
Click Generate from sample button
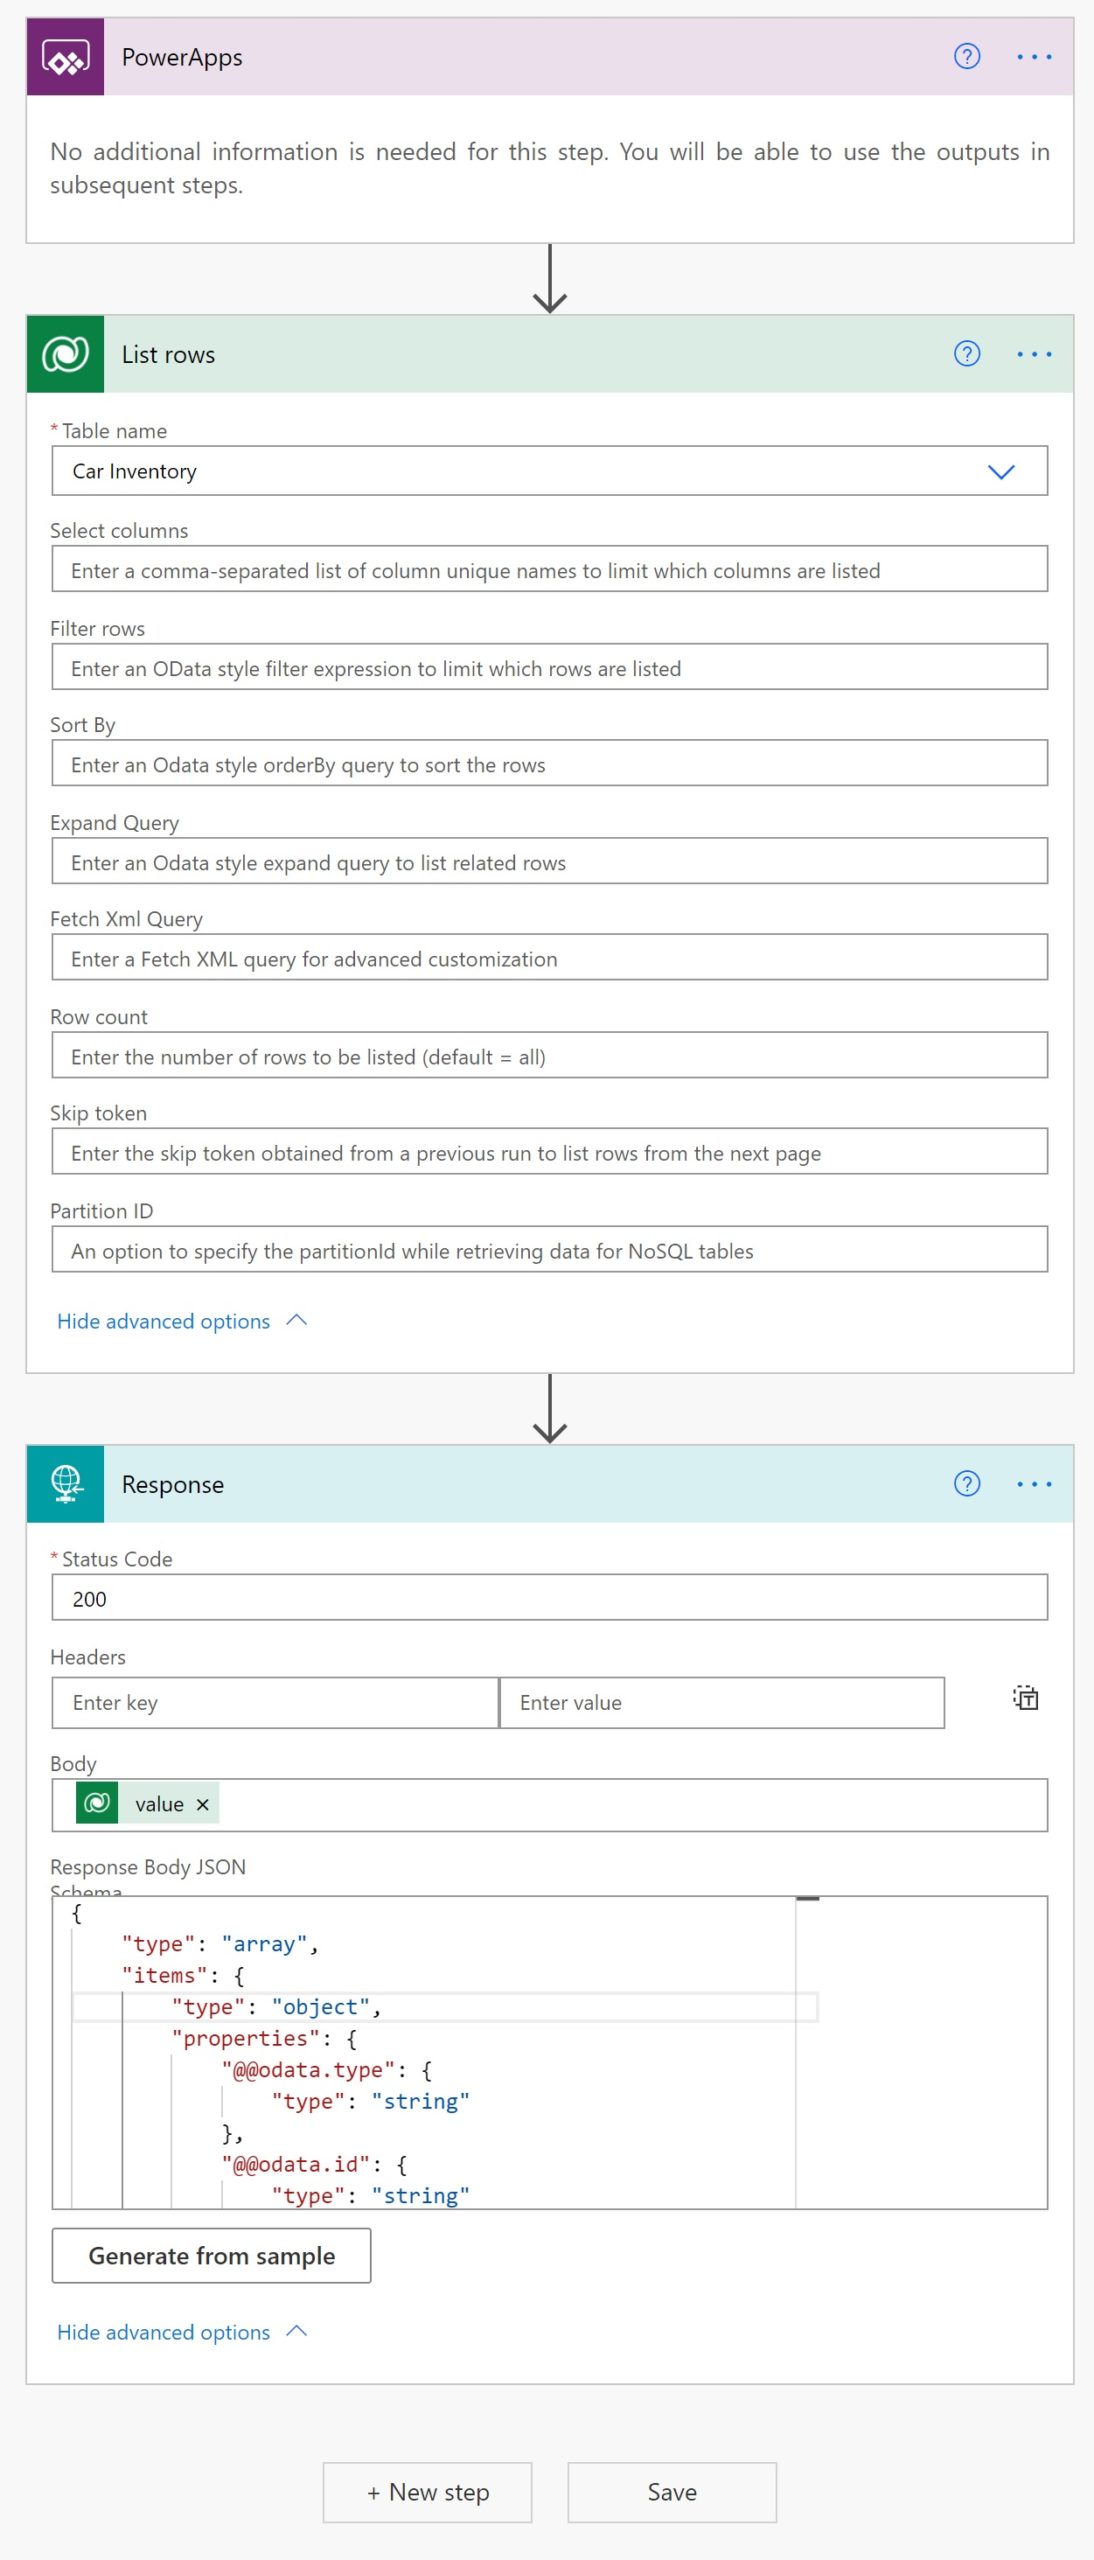(211, 2256)
